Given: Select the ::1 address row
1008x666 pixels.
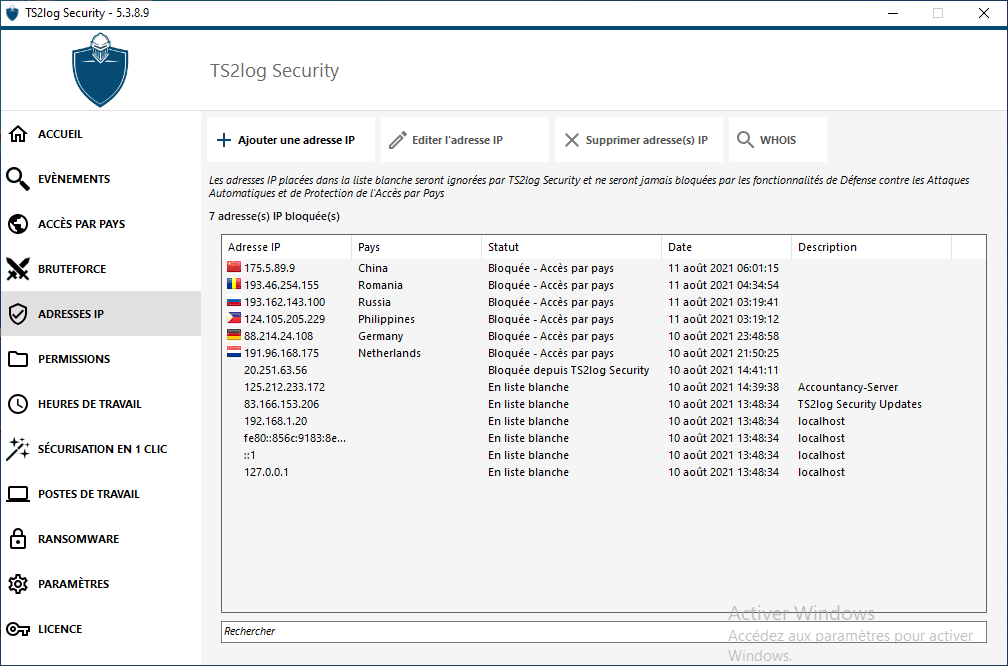Looking at the screenshot, I should pyautogui.click(x=604, y=455).
